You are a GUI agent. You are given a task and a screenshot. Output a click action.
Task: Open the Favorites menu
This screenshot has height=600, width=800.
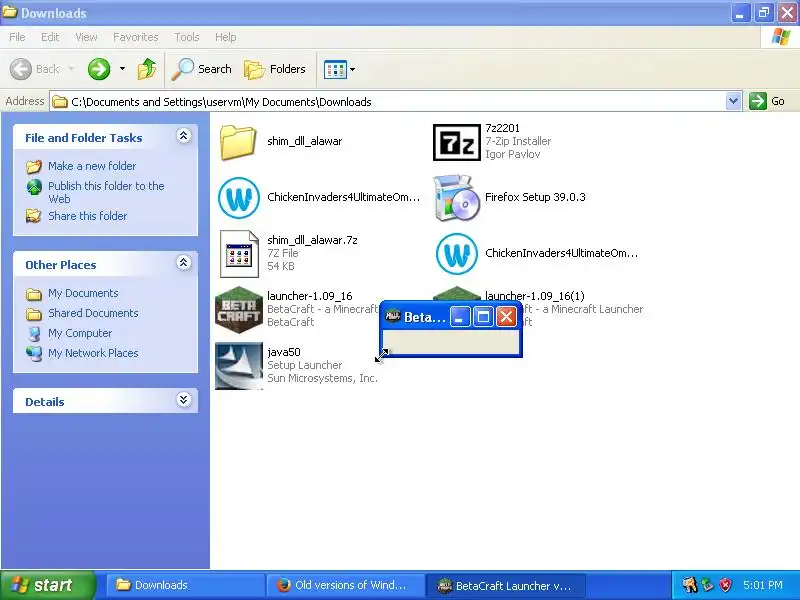click(x=136, y=37)
